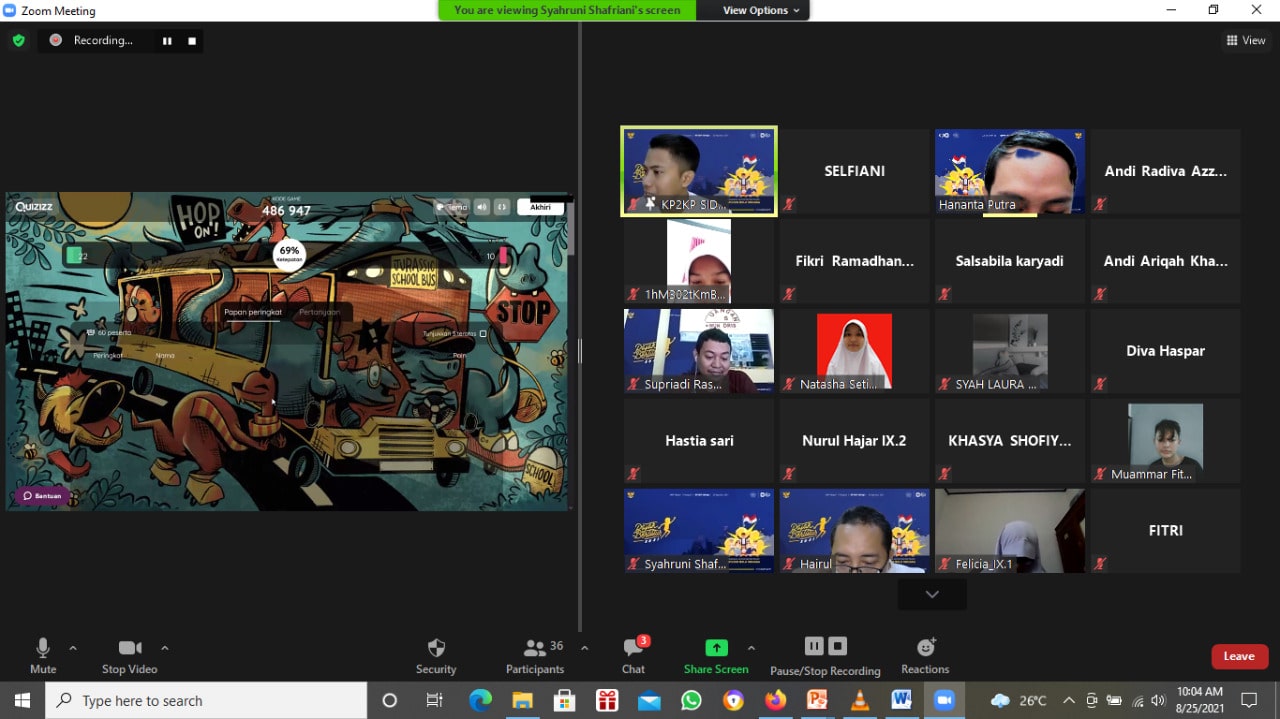Open the Reactions emoji menu

[925, 648]
